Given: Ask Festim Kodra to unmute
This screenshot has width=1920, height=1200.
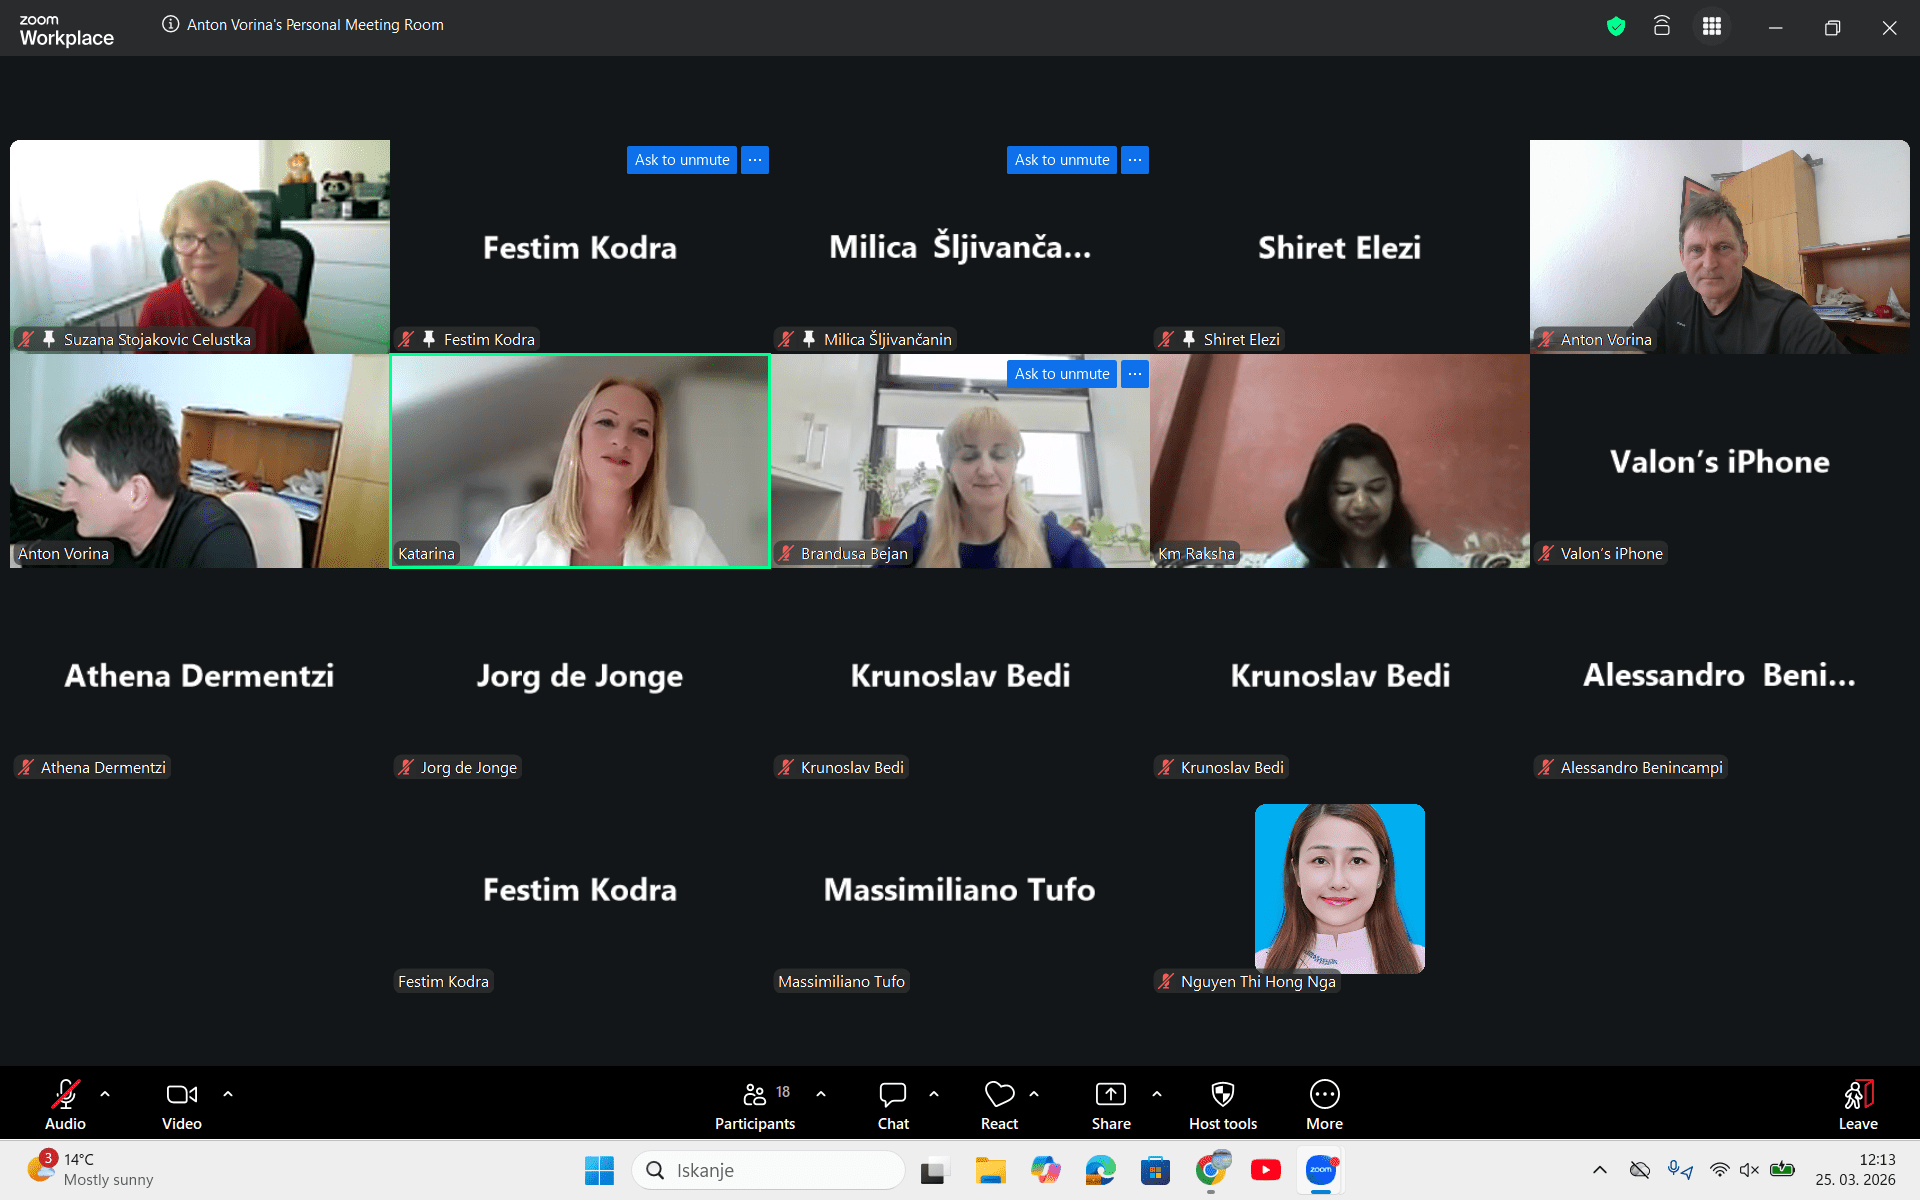Looking at the screenshot, I should [682, 160].
